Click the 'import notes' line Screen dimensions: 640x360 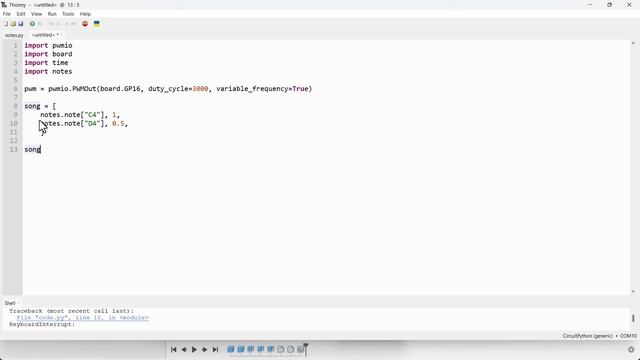48,71
